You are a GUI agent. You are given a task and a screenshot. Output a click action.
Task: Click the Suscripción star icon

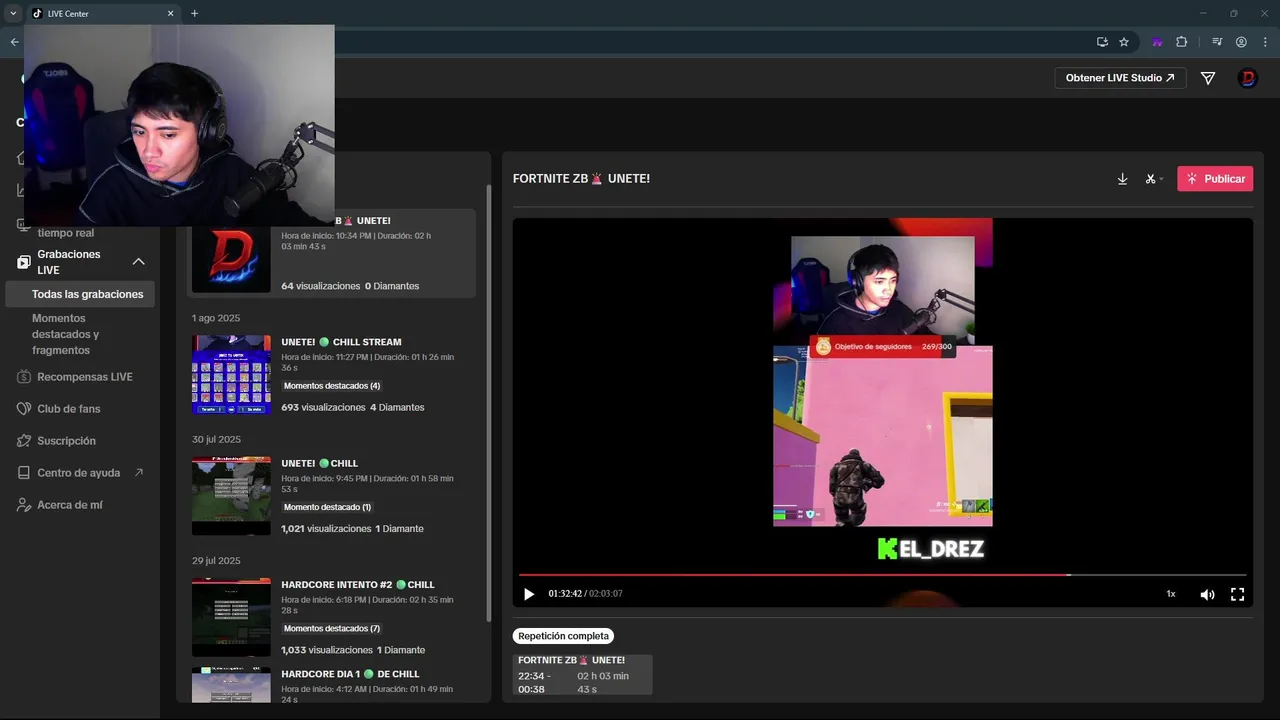(x=24, y=441)
